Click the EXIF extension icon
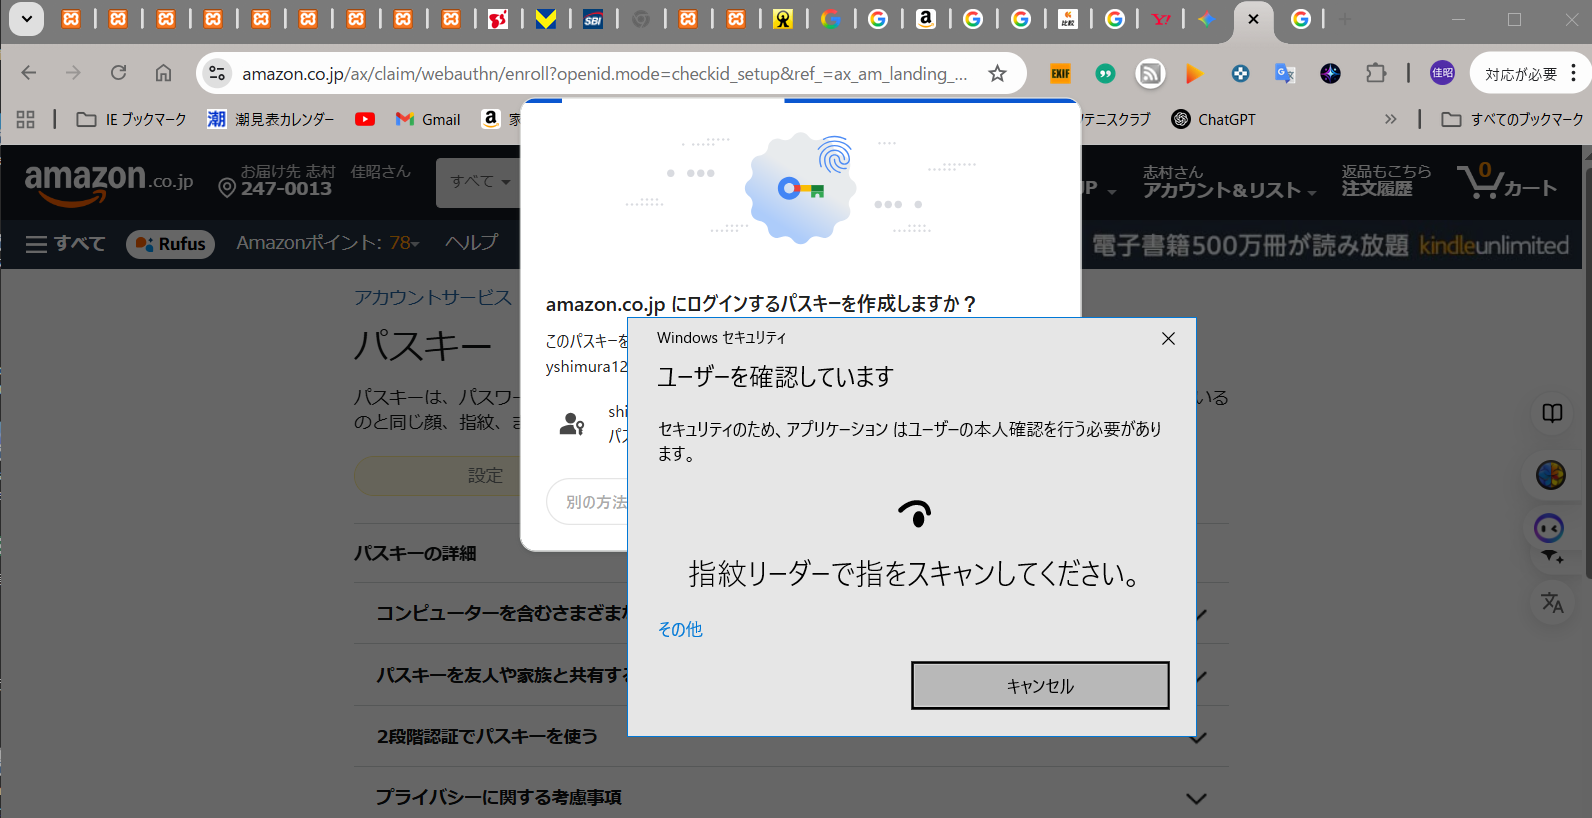Viewport: 1592px width, 818px height. coord(1060,73)
